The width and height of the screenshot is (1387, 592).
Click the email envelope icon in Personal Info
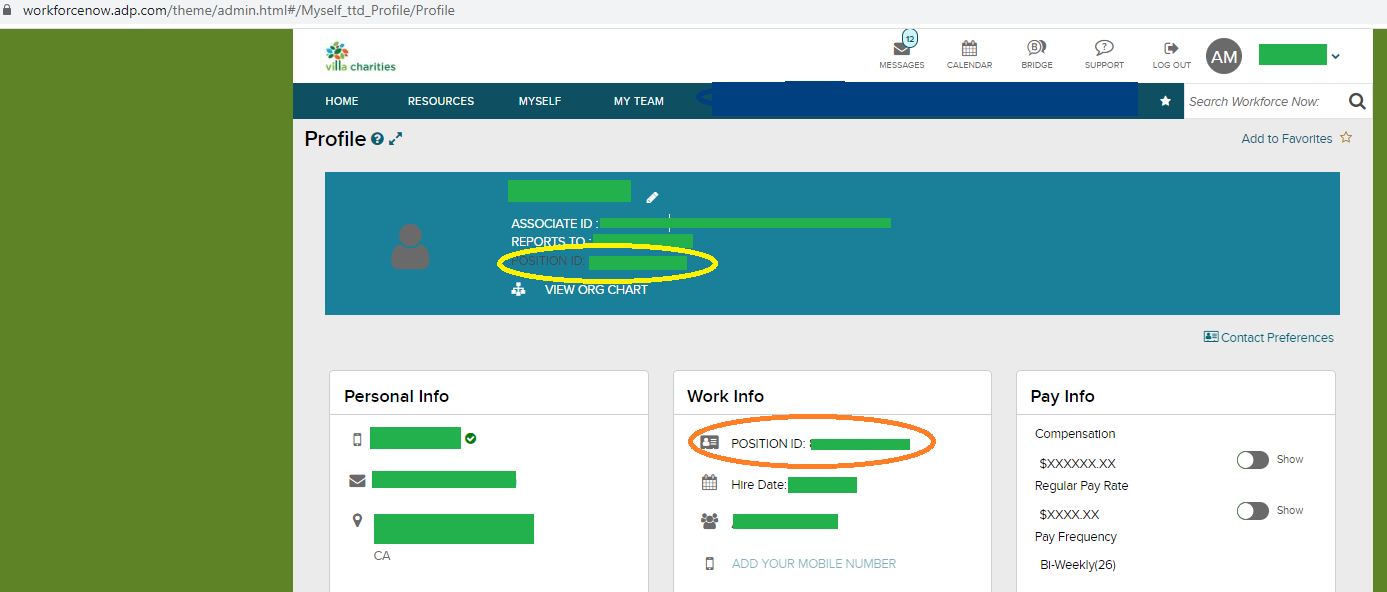357,480
